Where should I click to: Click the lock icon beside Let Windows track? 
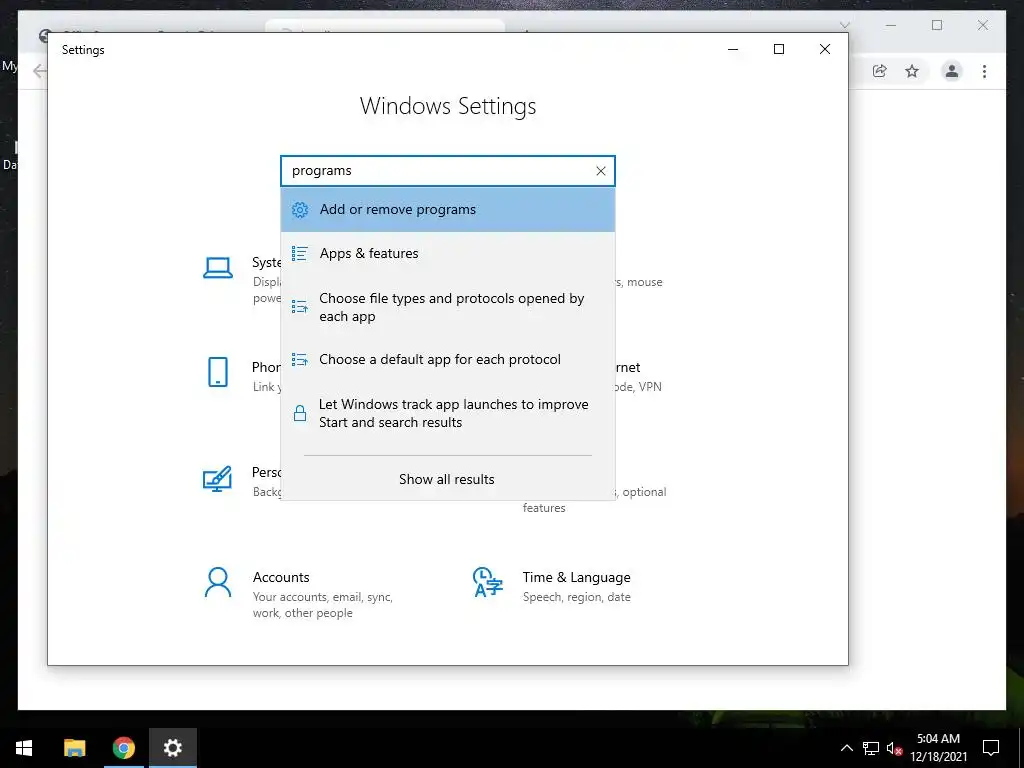(300, 413)
